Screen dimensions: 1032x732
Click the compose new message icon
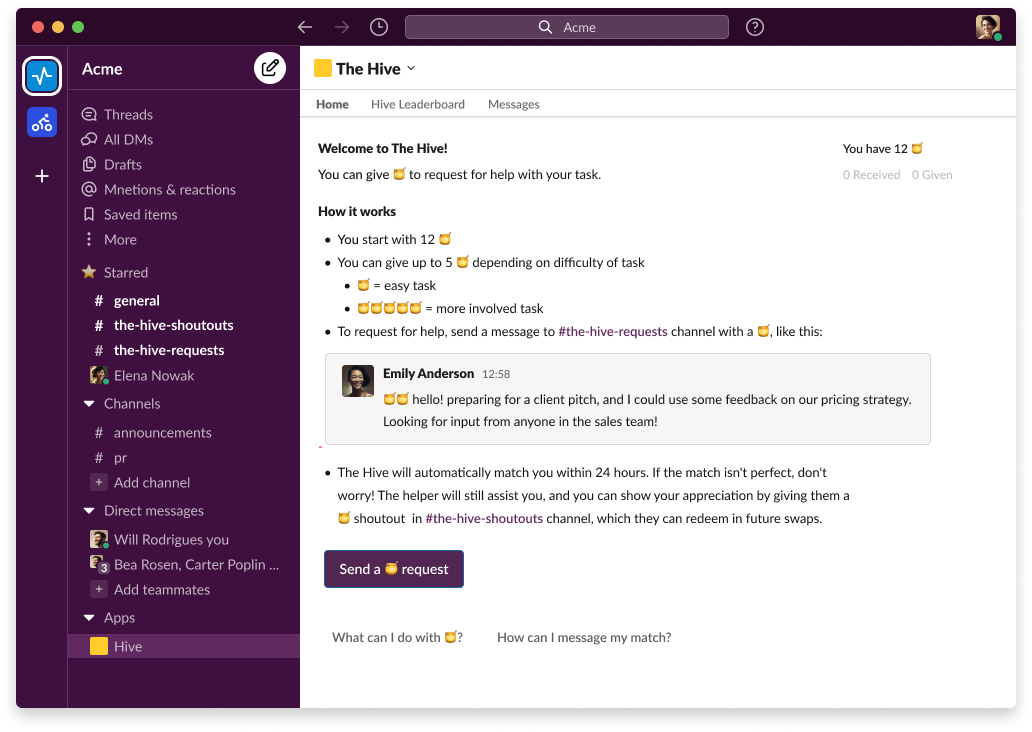point(269,68)
